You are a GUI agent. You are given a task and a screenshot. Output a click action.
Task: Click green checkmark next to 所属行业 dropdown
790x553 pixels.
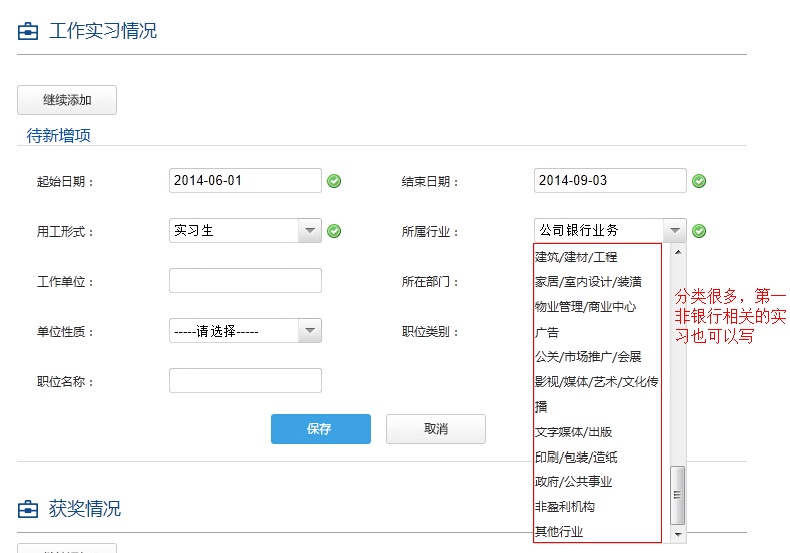tap(700, 231)
